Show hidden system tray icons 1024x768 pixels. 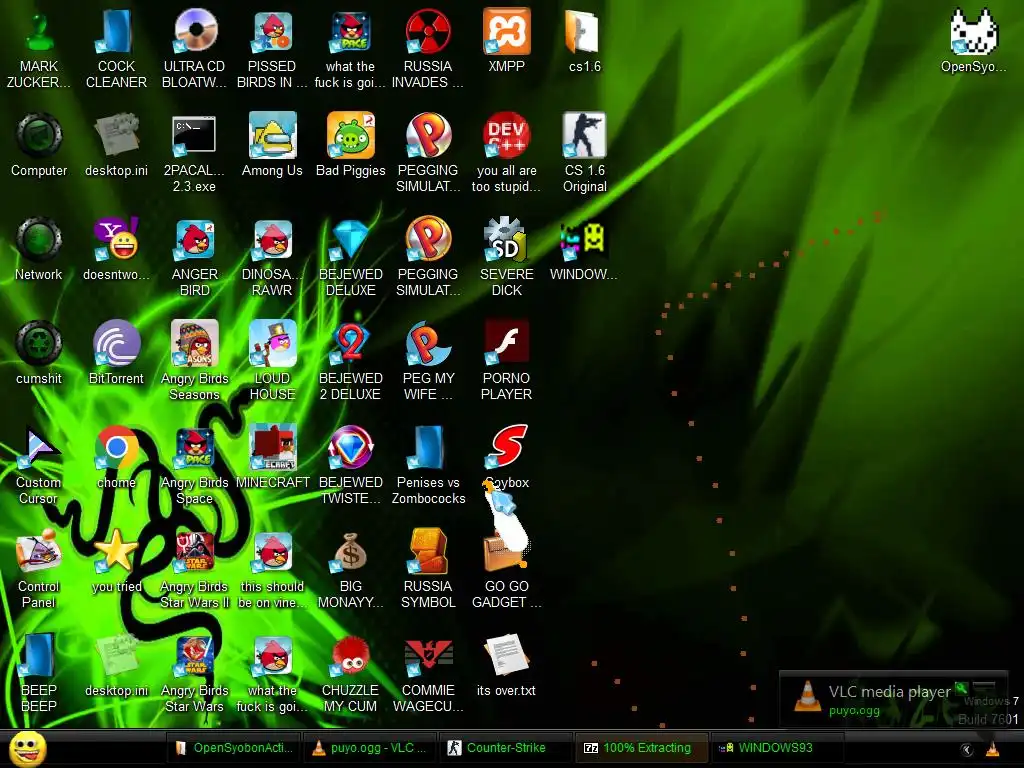pos(967,750)
